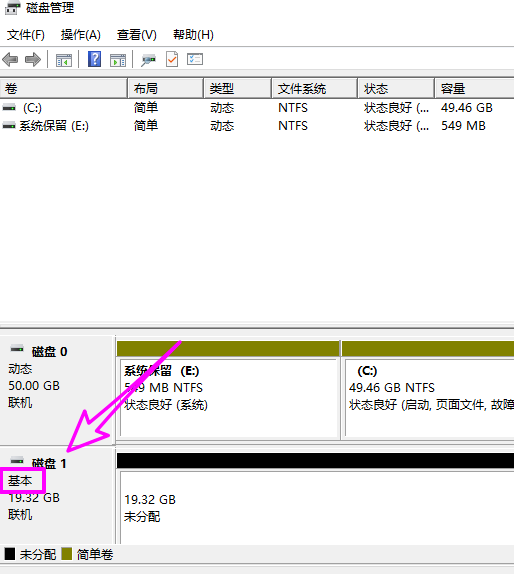Sort by the 容量 column header

click(474, 88)
